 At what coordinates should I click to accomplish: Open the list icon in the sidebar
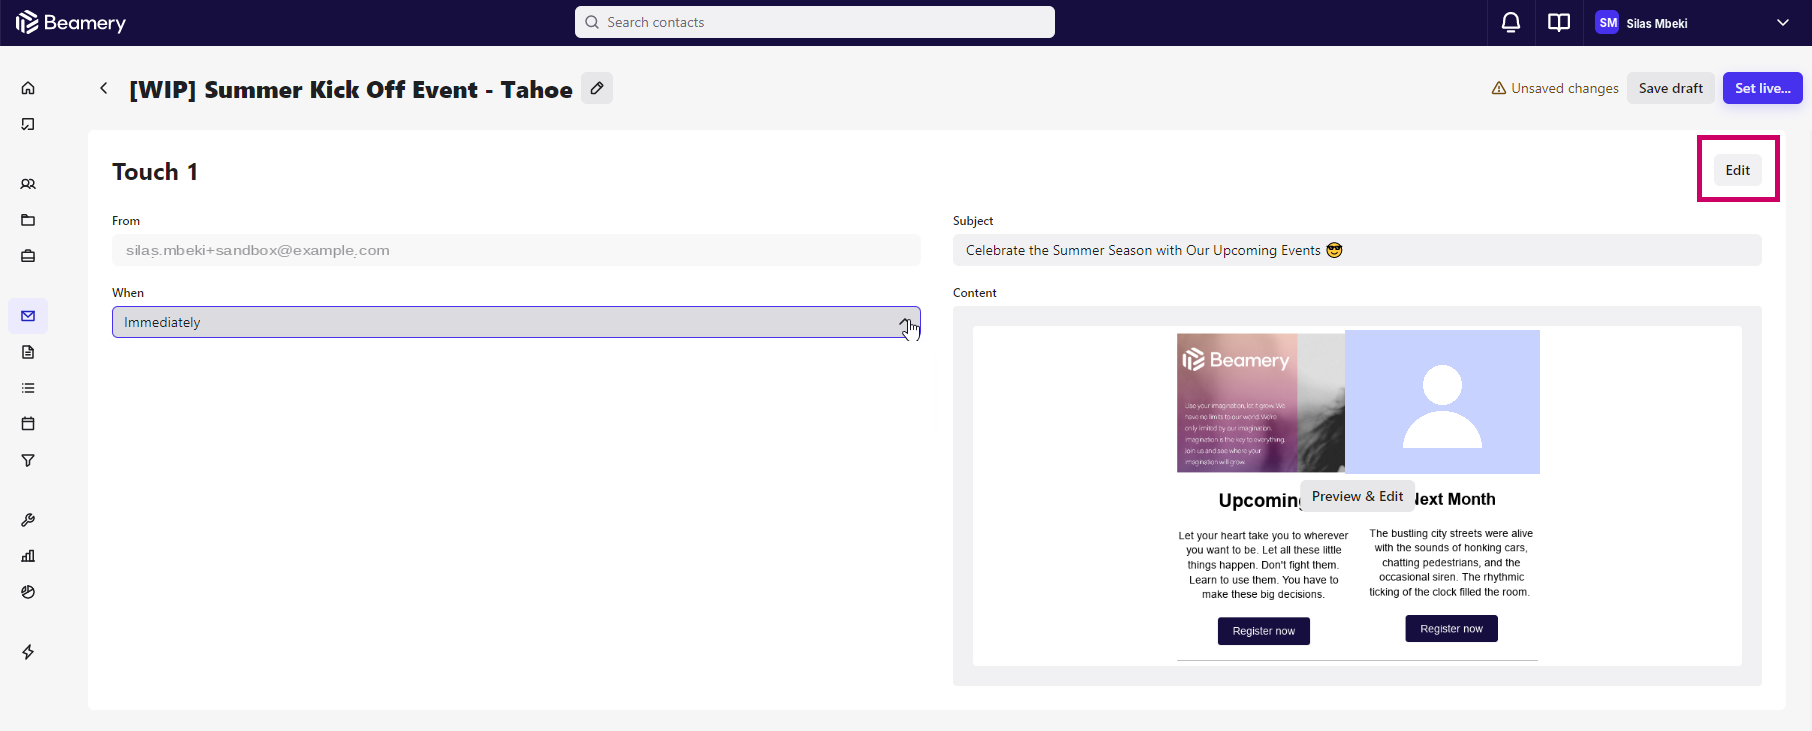28,388
